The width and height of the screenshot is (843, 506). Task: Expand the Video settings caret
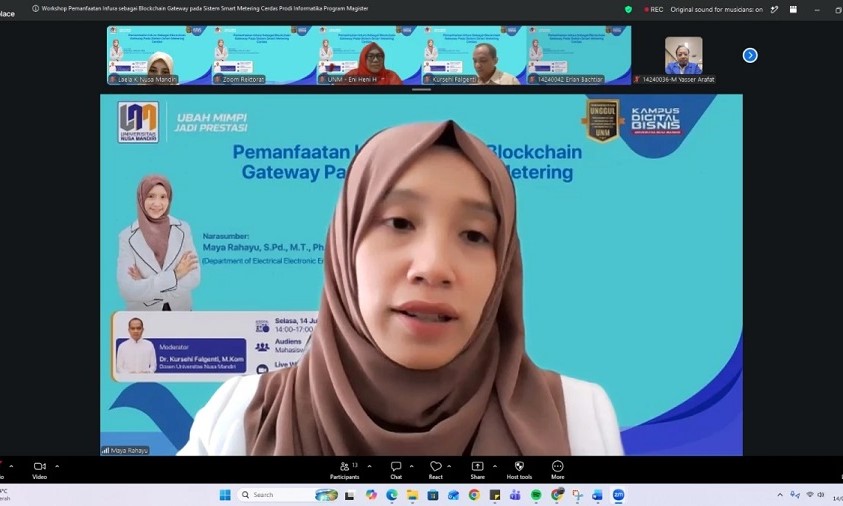[57, 466]
